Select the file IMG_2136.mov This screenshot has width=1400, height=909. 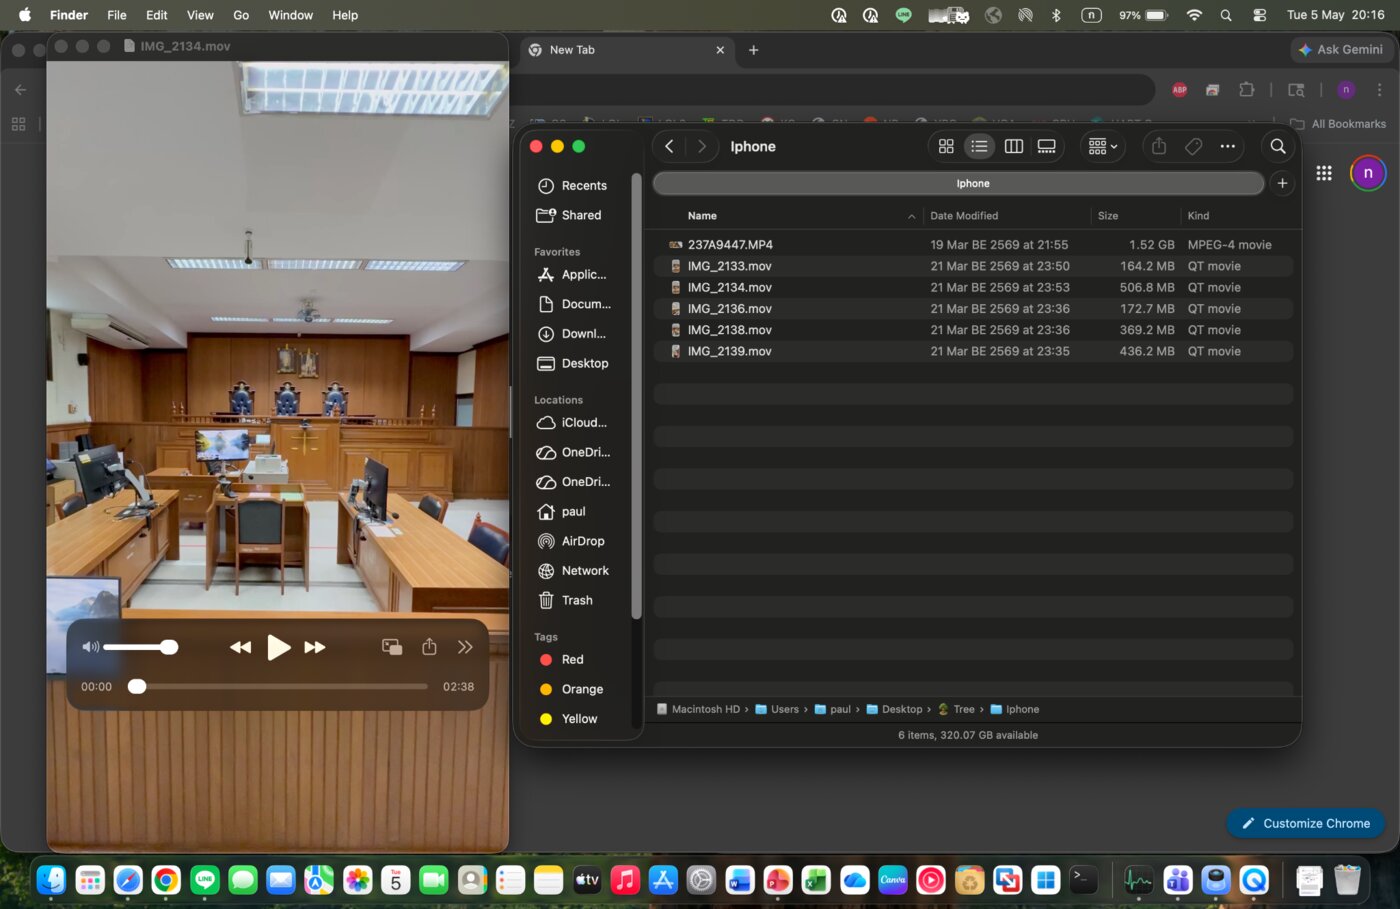(x=973, y=308)
